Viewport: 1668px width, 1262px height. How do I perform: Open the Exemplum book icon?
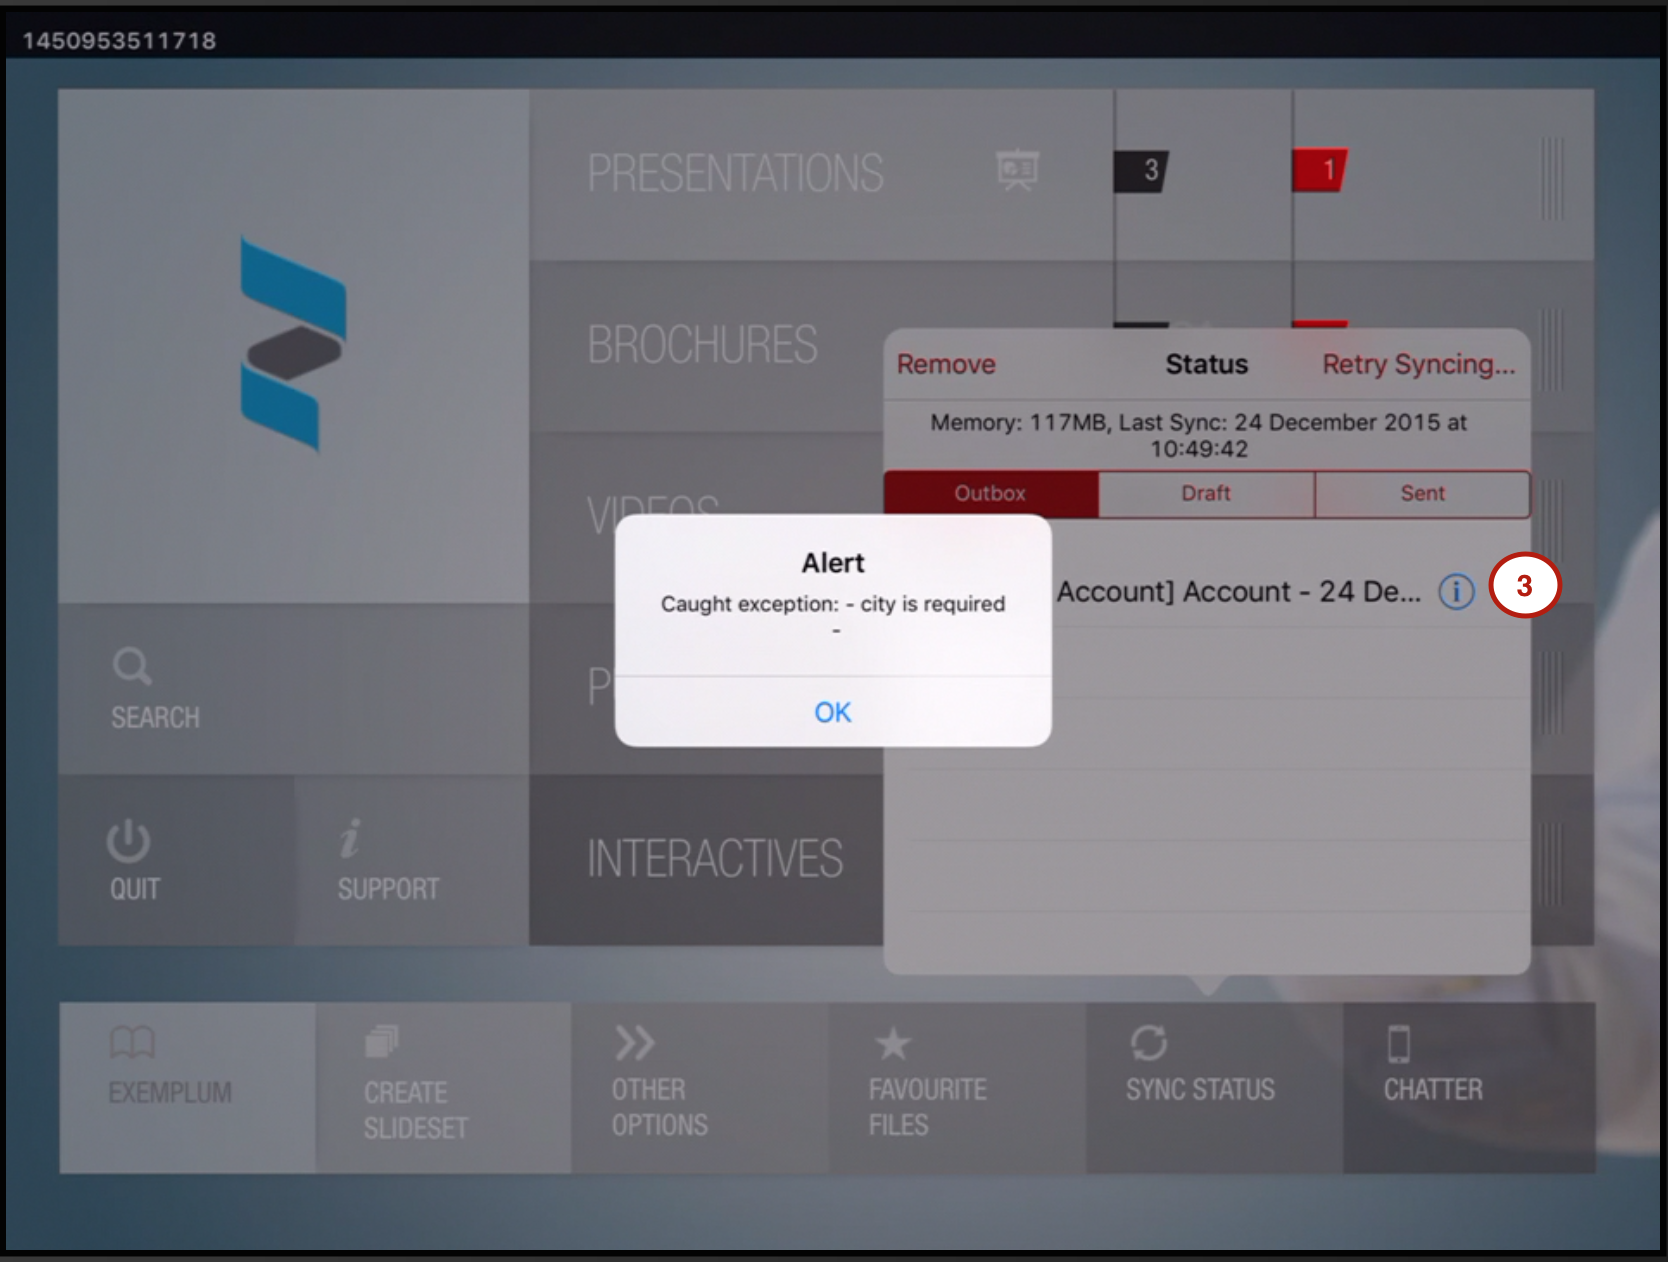click(x=132, y=1043)
